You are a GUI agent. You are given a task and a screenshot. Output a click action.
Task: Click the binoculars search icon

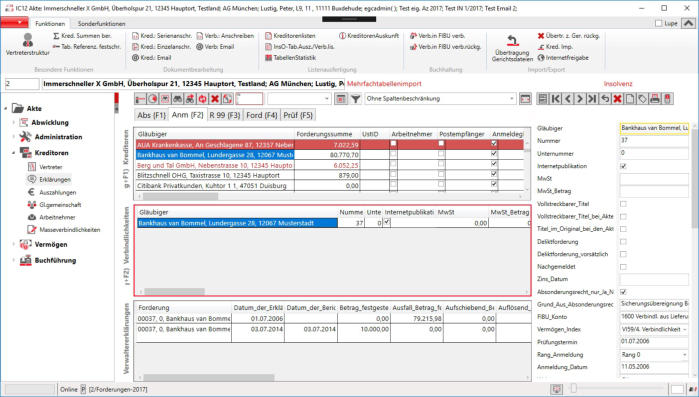tap(177, 99)
